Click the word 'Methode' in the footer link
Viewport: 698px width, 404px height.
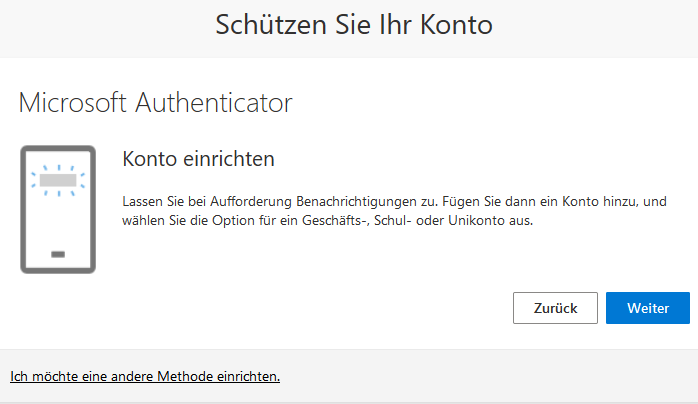(185, 376)
